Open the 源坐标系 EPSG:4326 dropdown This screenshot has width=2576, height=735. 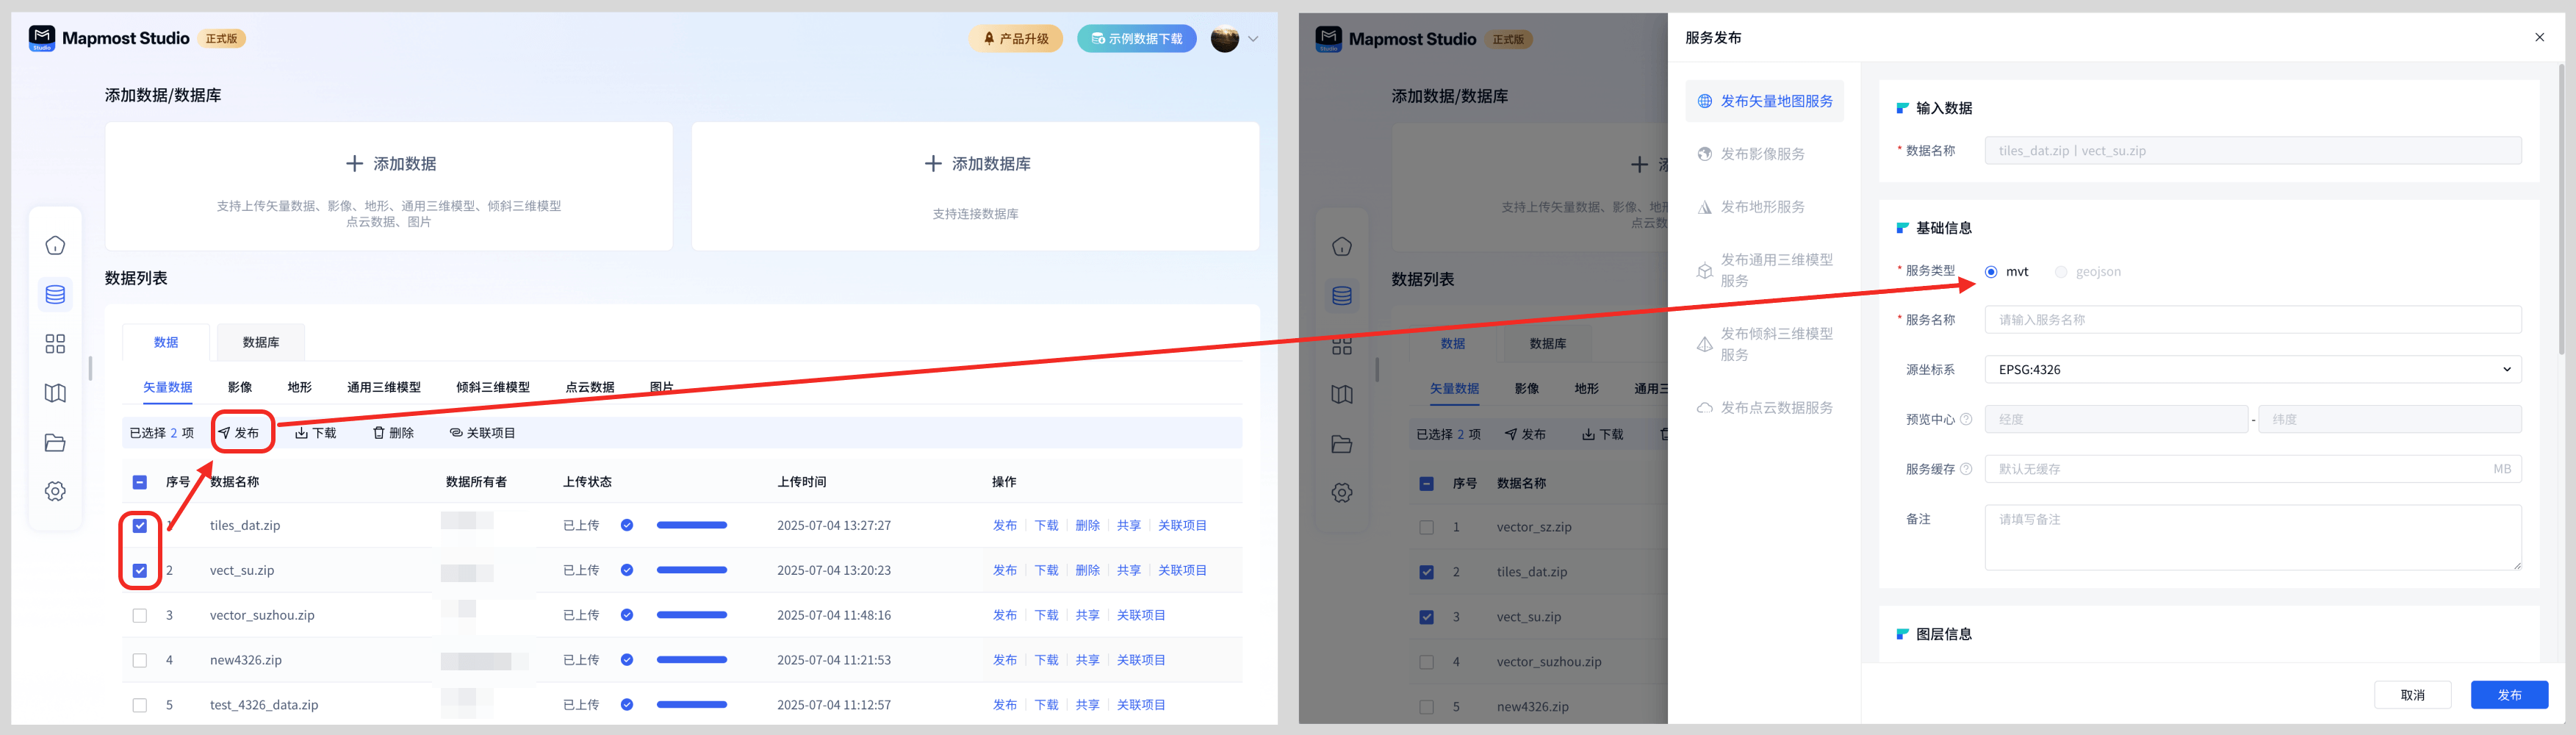[2252, 369]
